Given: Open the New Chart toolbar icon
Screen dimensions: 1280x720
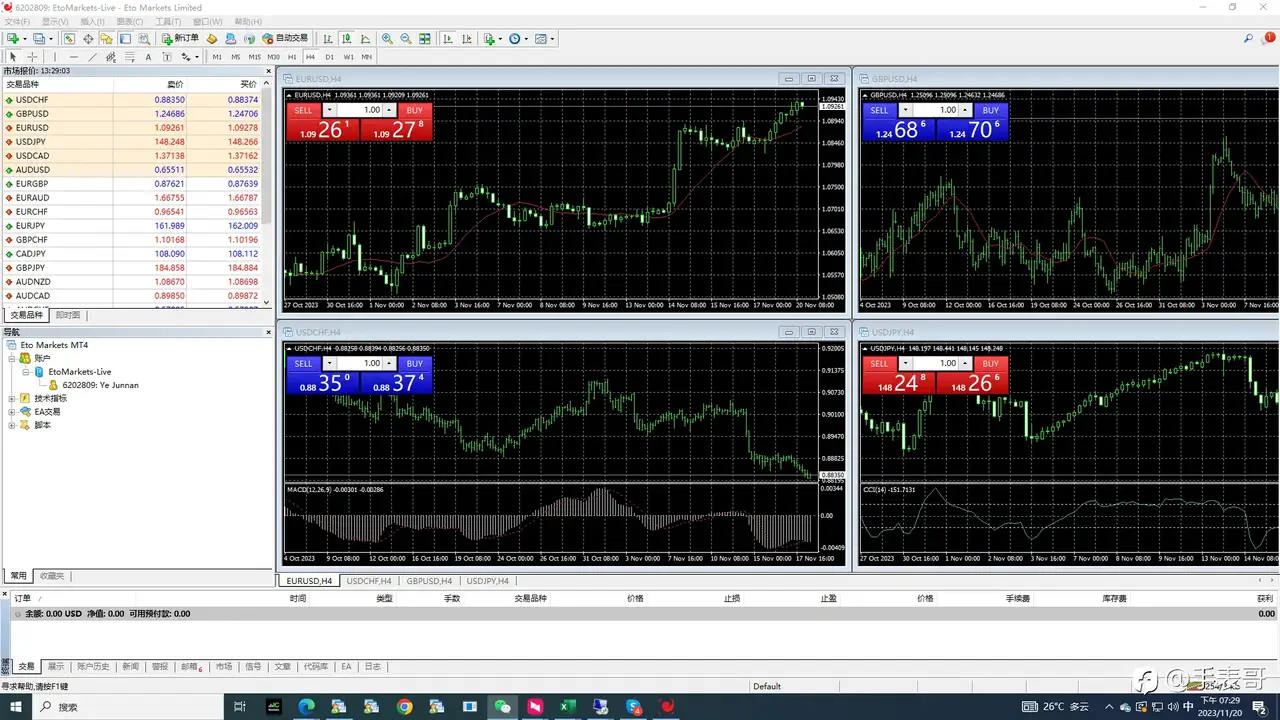Looking at the screenshot, I should point(13,38).
